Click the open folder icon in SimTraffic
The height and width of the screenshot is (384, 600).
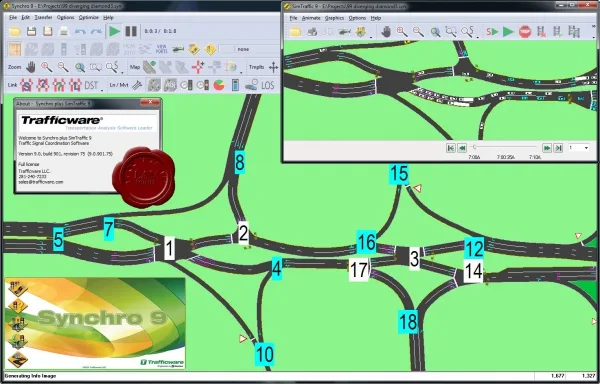click(295, 32)
